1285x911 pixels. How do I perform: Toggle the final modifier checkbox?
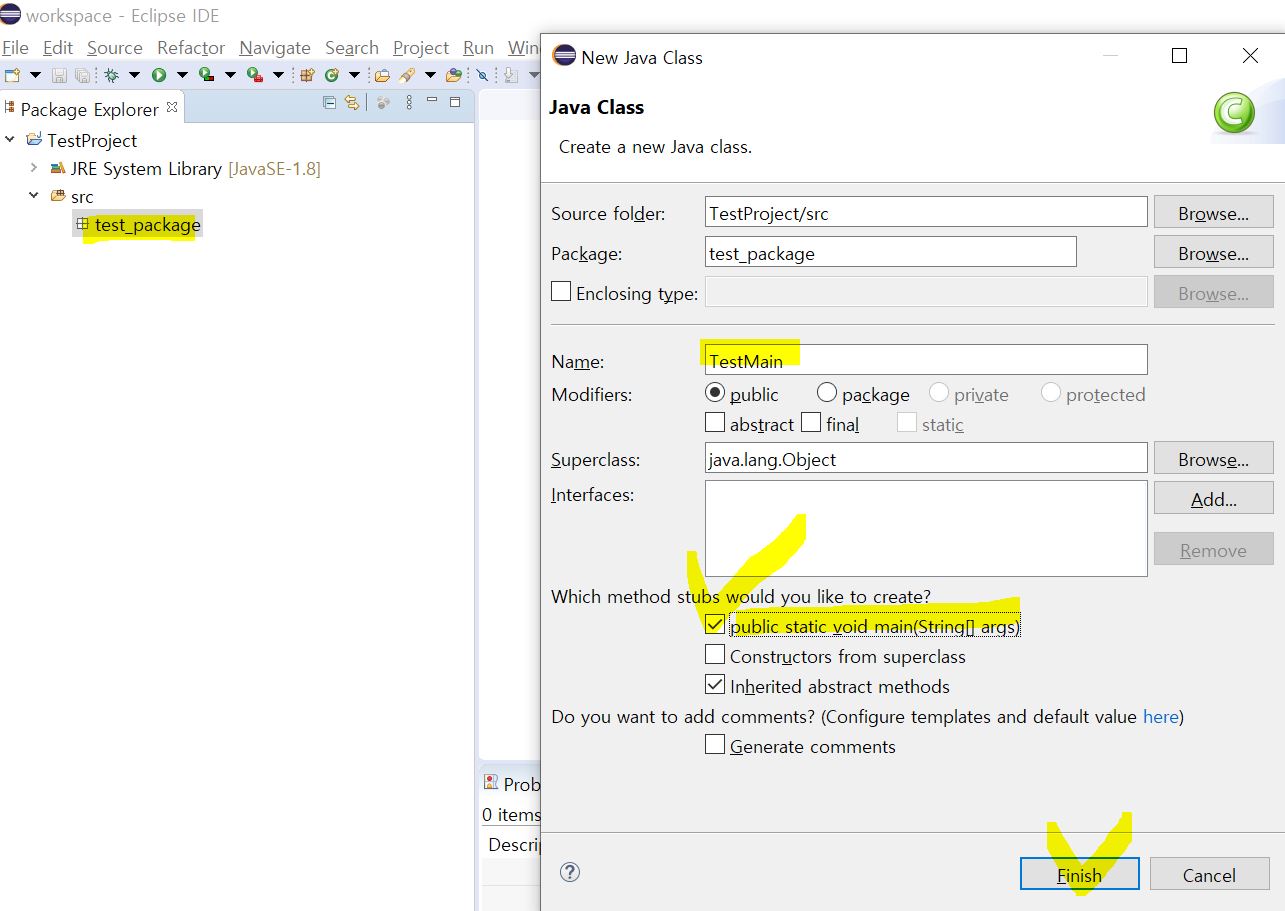(811, 423)
